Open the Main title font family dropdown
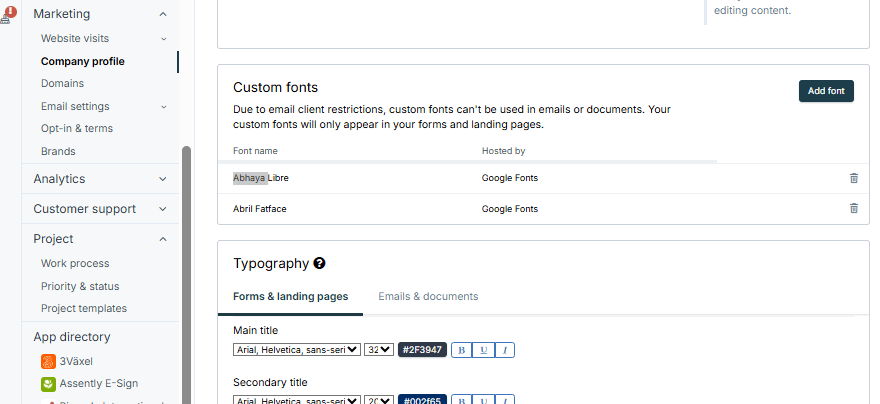Screen dimensions: 880x404 pyautogui.click(x=297, y=350)
